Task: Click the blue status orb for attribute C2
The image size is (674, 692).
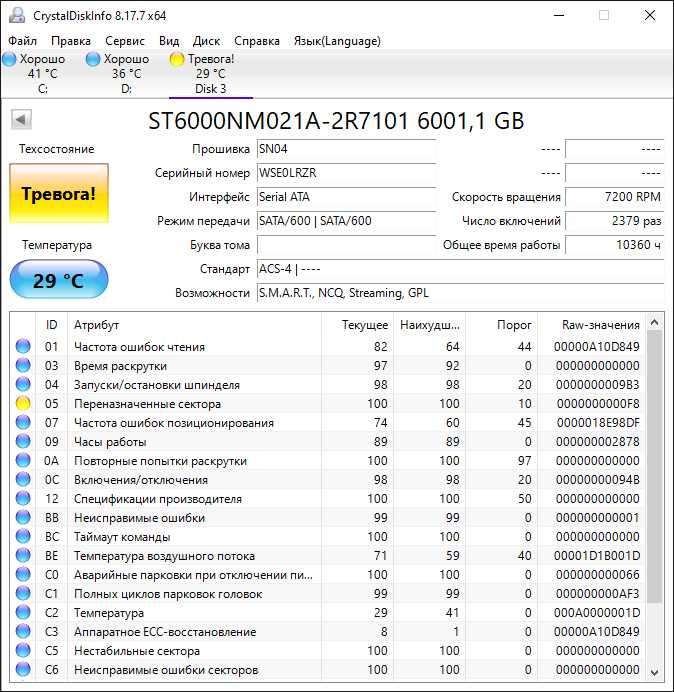Action: pos(23,612)
